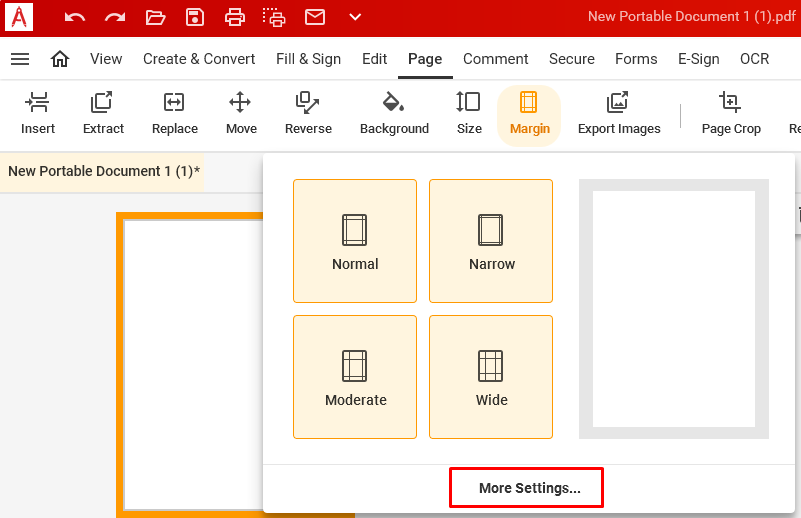The width and height of the screenshot is (801, 518).
Task: Switch to the Fill & Sign tab
Action: [309, 59]
